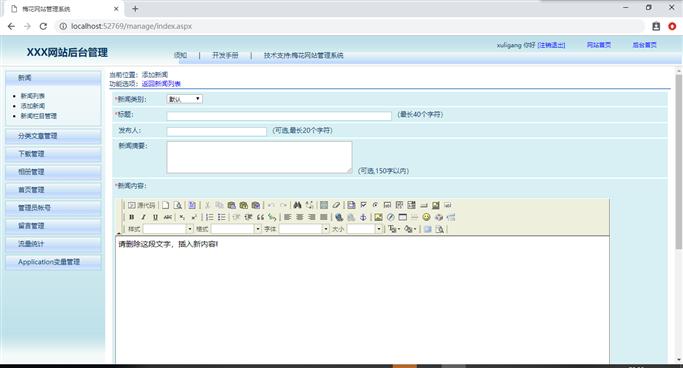Click the 标题 title input field
Image resolution: width=683 pixels, height=368 pixels.
point(279,116)
